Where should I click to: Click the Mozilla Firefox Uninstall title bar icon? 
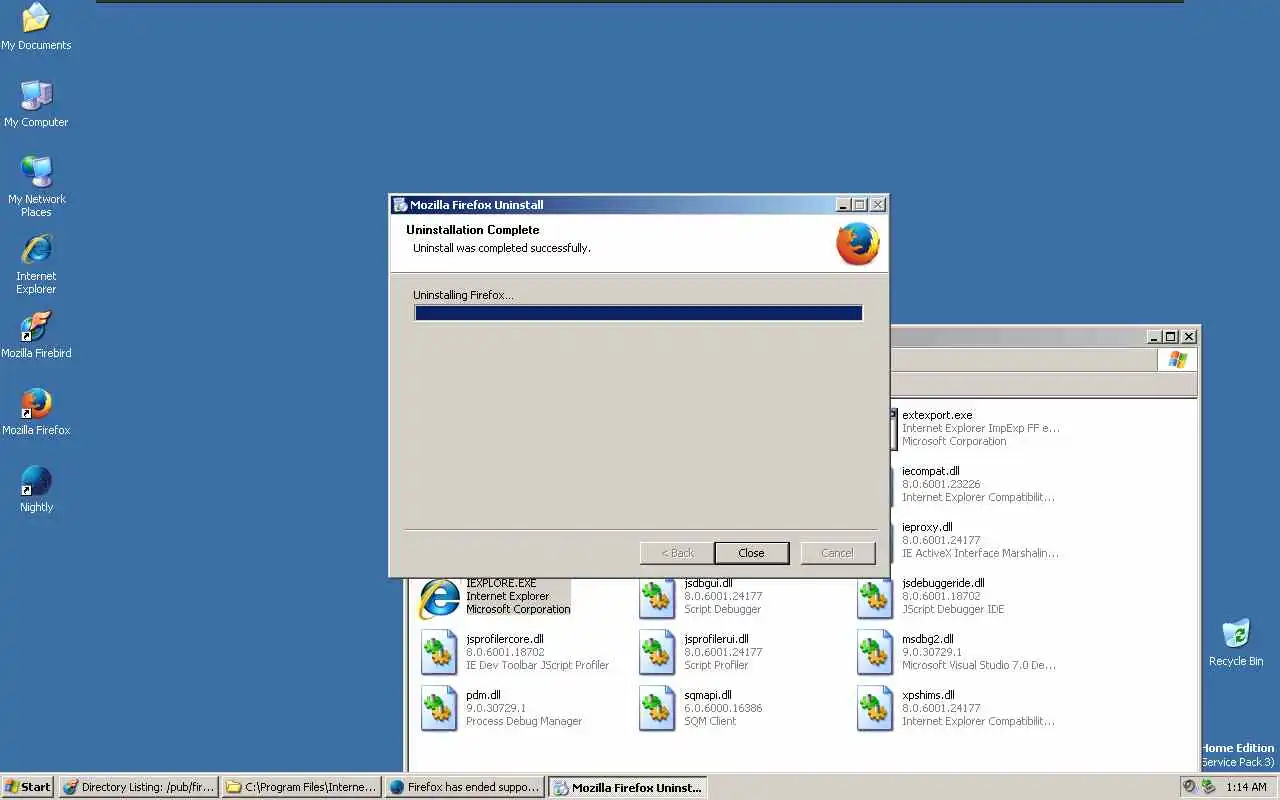tap(400, 205)
